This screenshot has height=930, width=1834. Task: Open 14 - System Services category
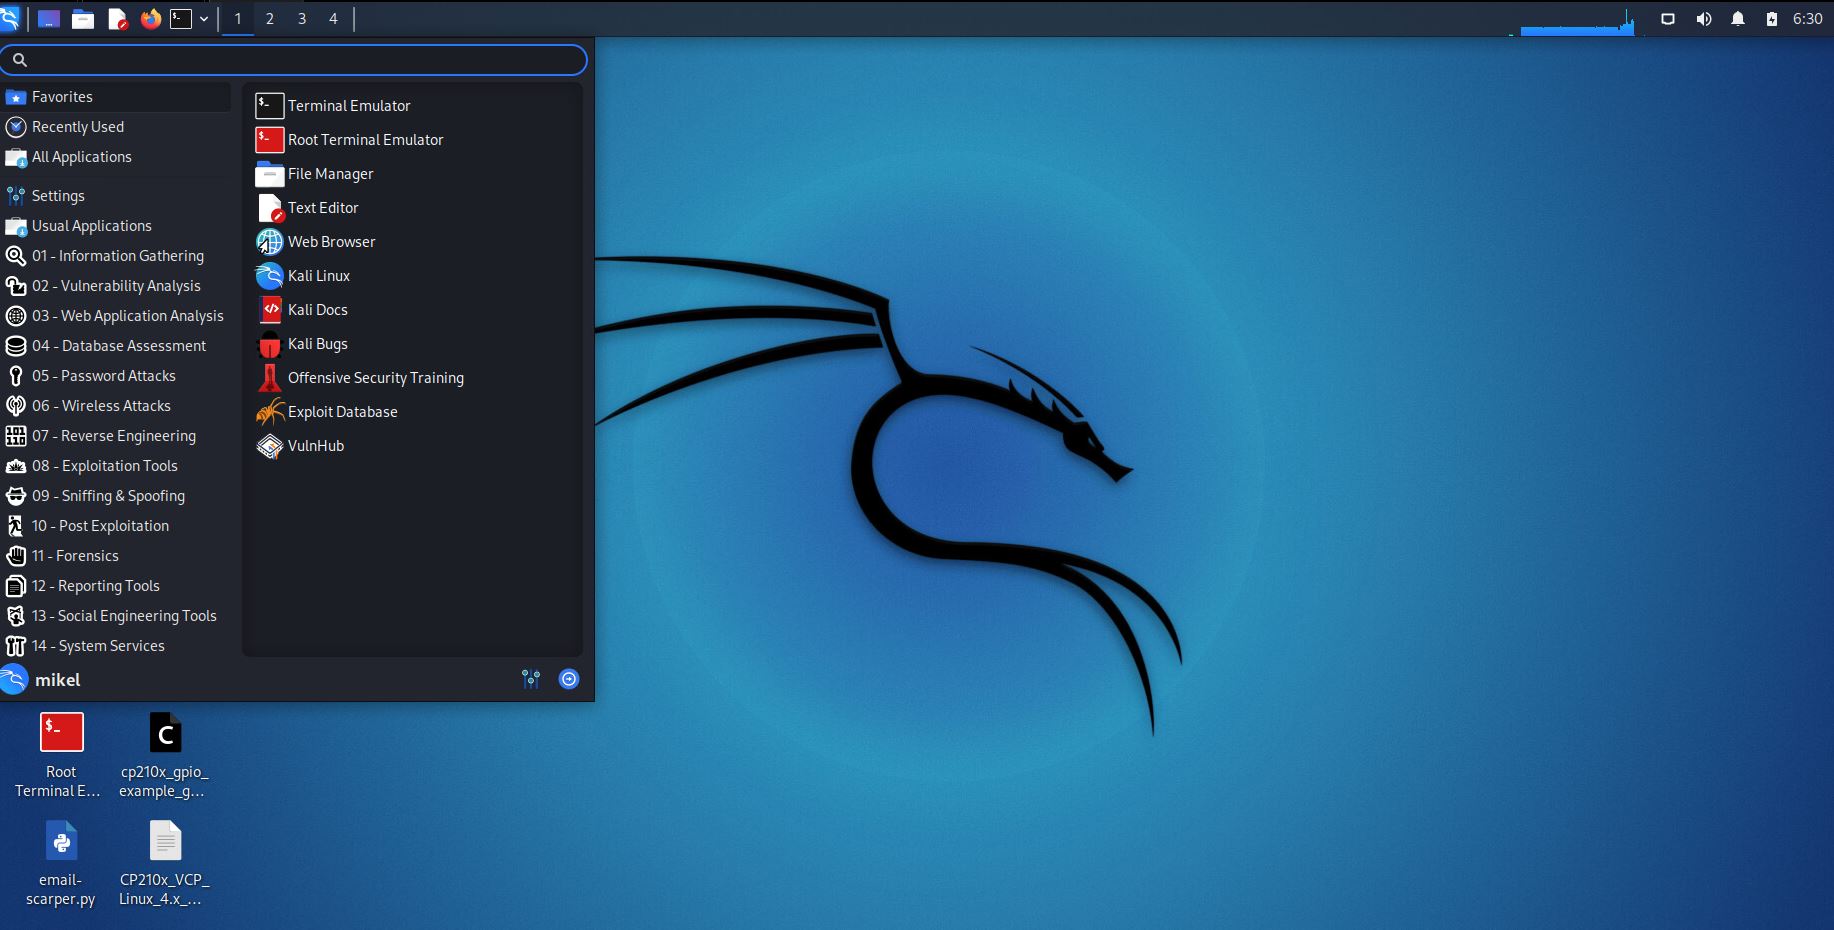point(117,646)
